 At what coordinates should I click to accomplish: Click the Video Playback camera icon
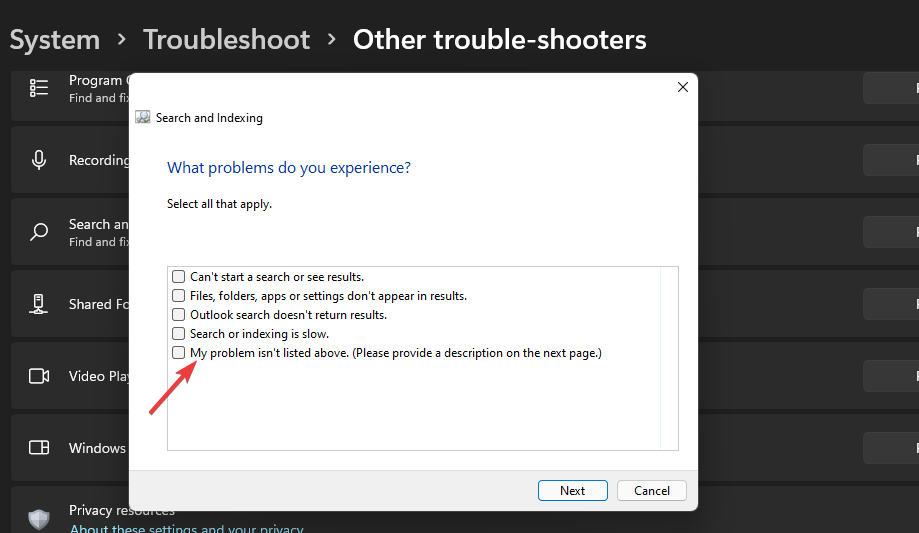pos(39,376)
